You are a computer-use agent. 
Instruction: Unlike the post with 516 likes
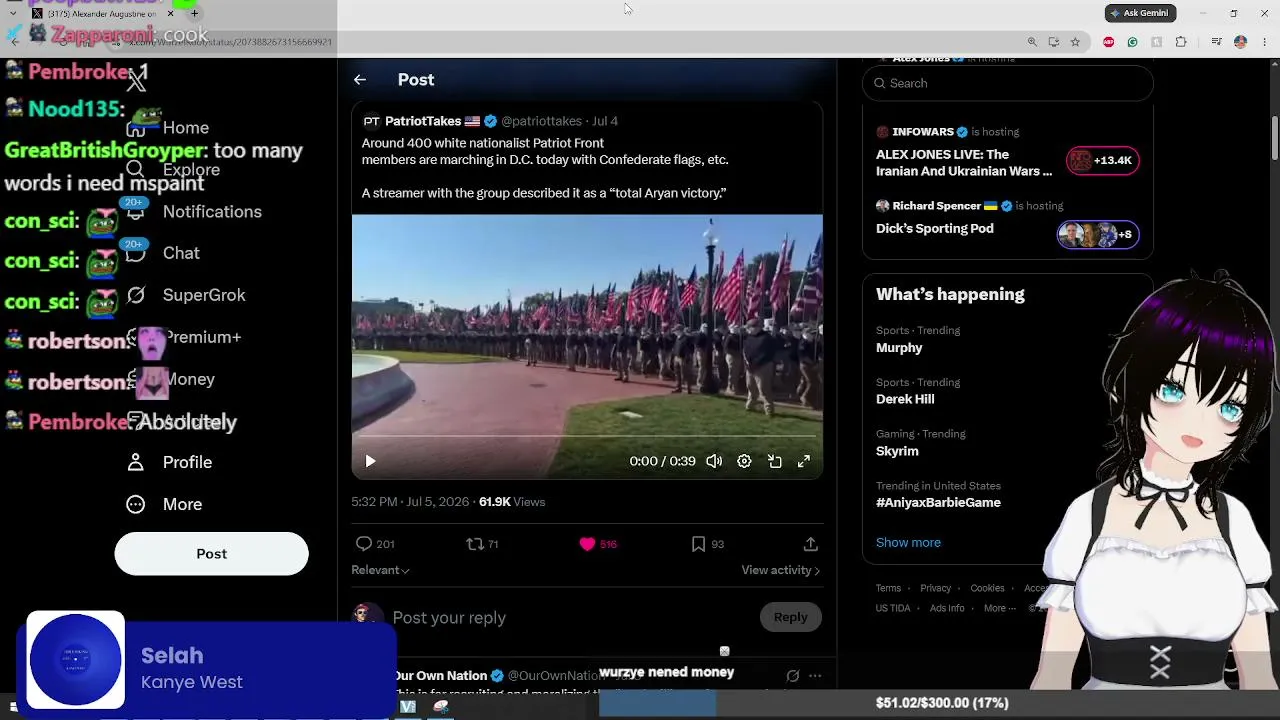[587, 543]
